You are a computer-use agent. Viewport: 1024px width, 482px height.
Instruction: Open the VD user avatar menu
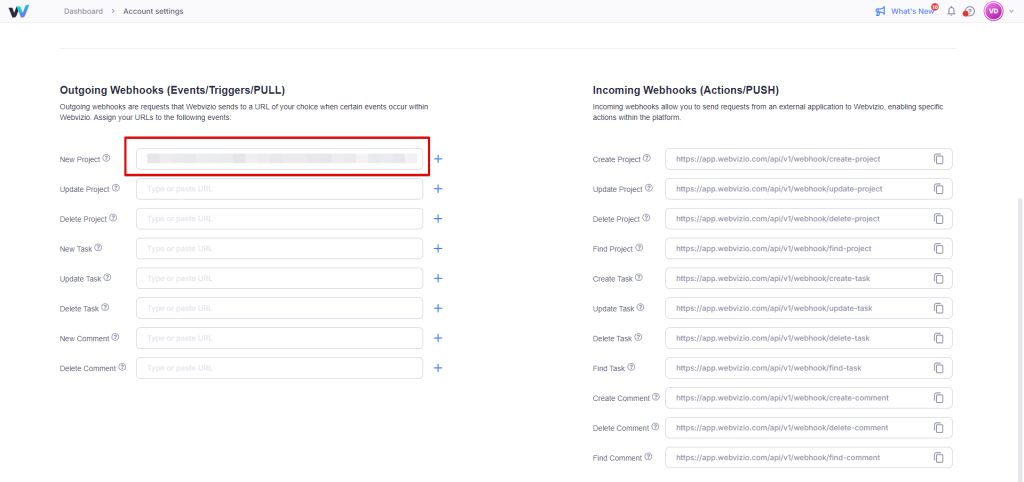coord(993,11)
